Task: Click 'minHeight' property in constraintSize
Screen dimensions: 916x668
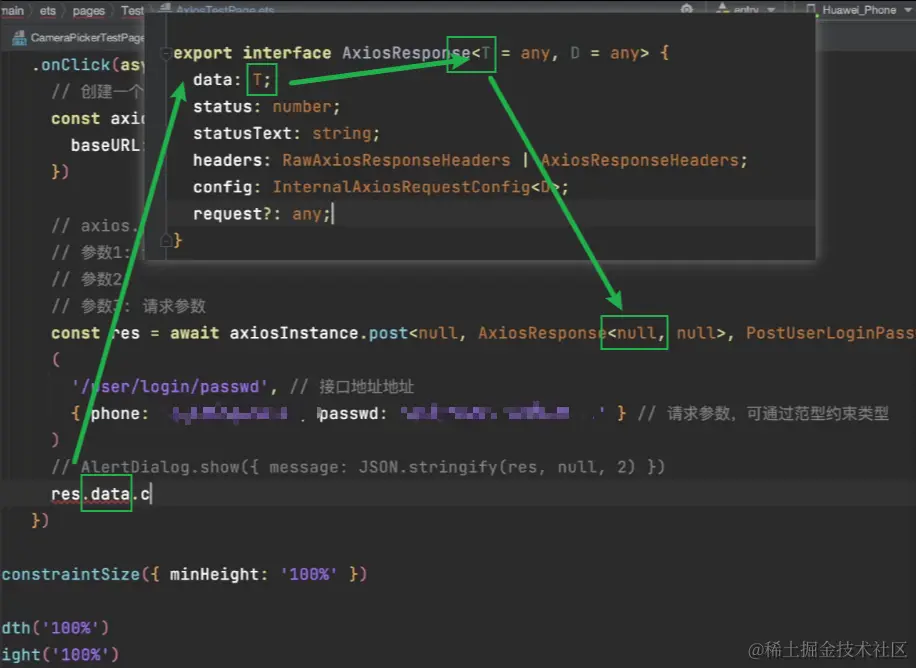Action: (x=214, y=574)
